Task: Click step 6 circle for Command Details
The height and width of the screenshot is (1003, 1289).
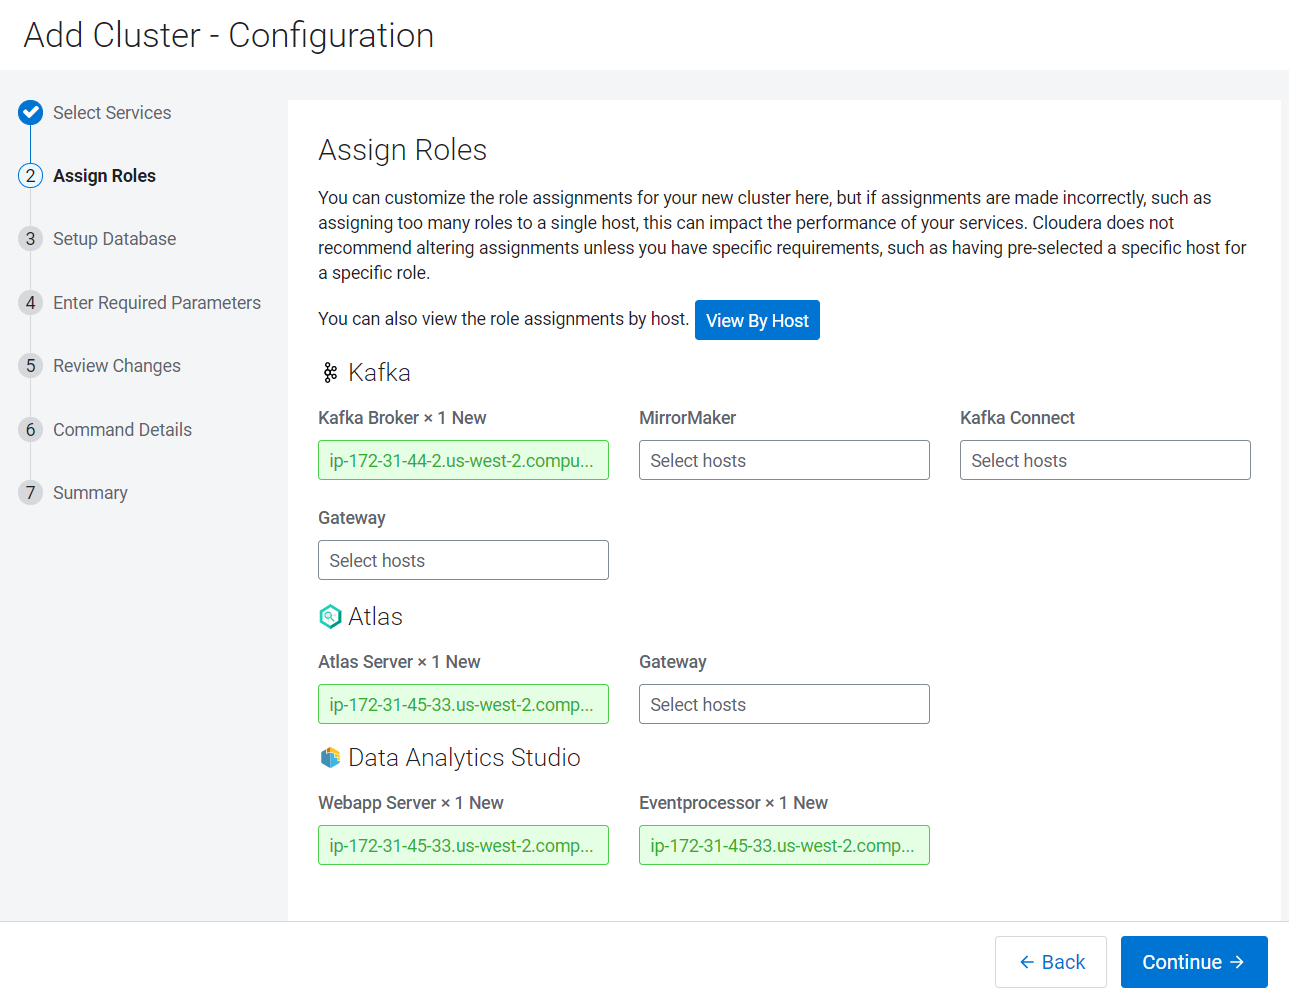Action: (31, 430)
